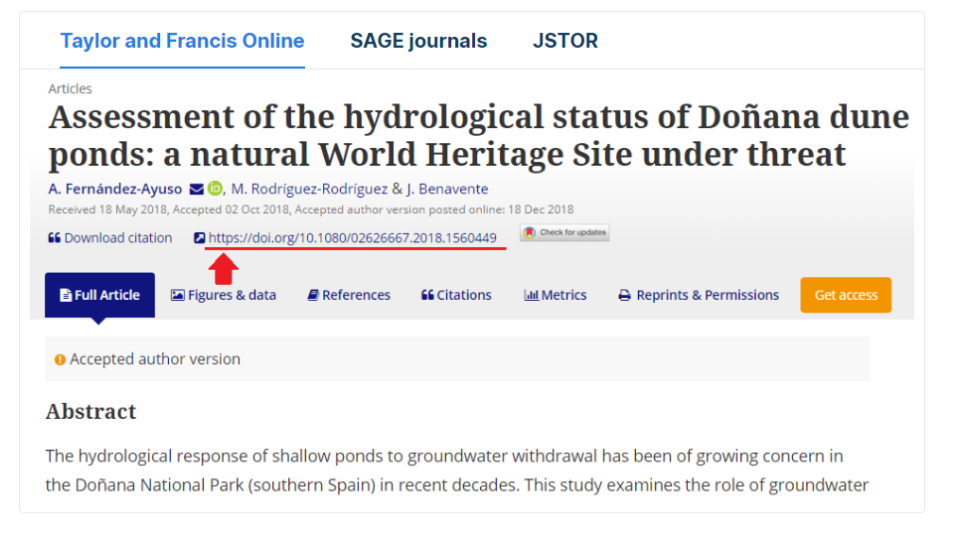Open the Figures & data tab
The height and width of the screenshot is (539, 977).
coord(224,295)
